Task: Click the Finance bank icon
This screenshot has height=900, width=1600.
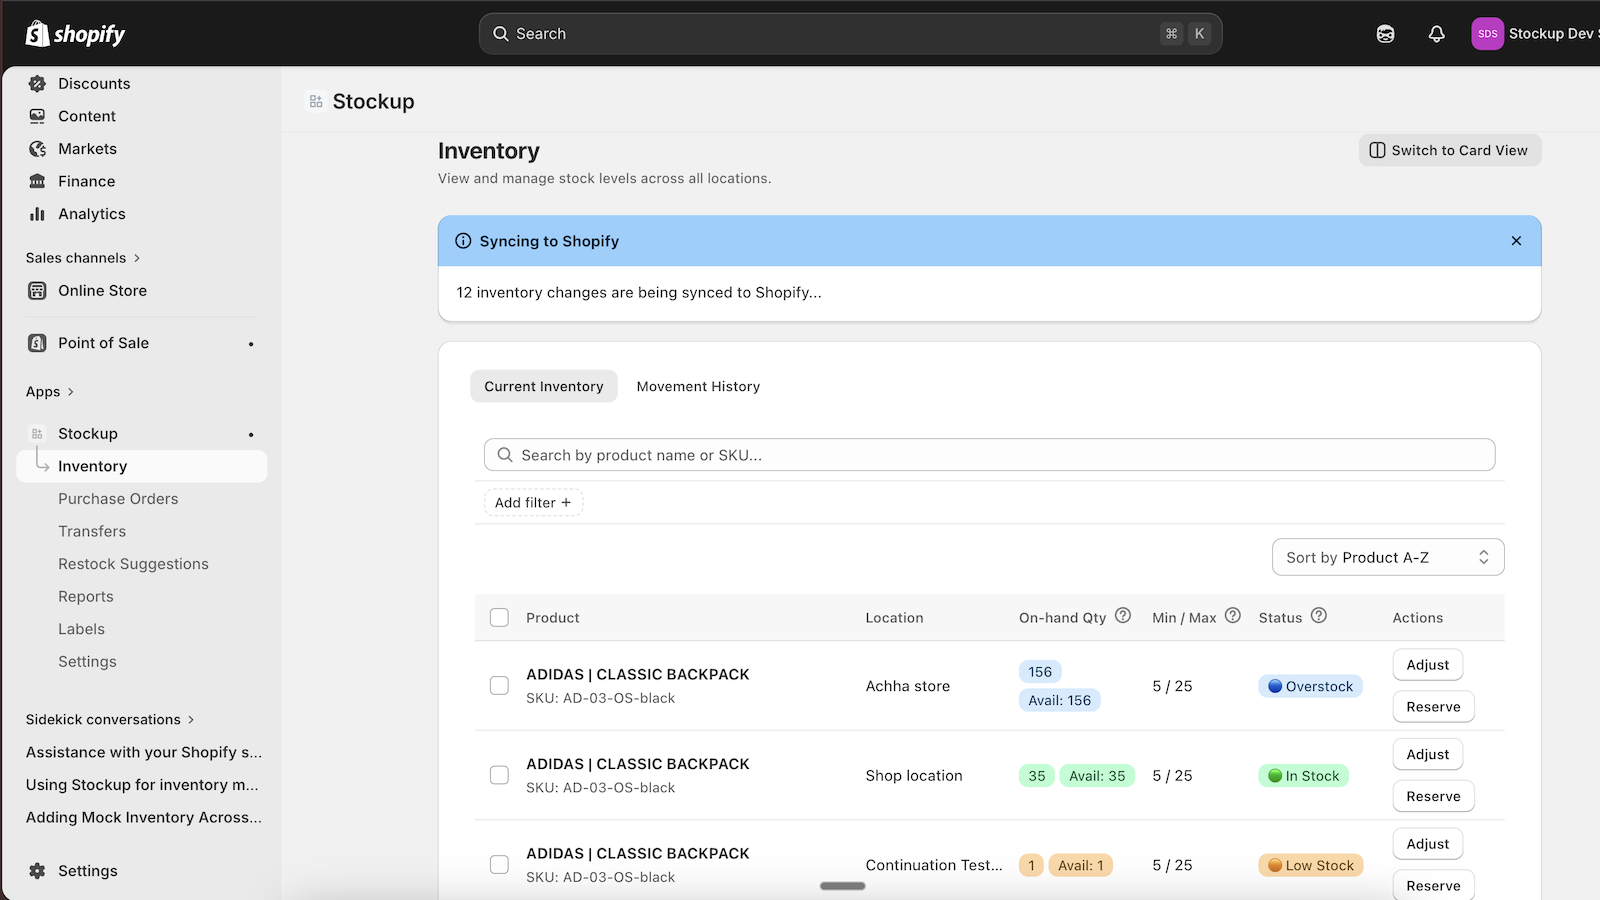Action: [x=37, y=181]
